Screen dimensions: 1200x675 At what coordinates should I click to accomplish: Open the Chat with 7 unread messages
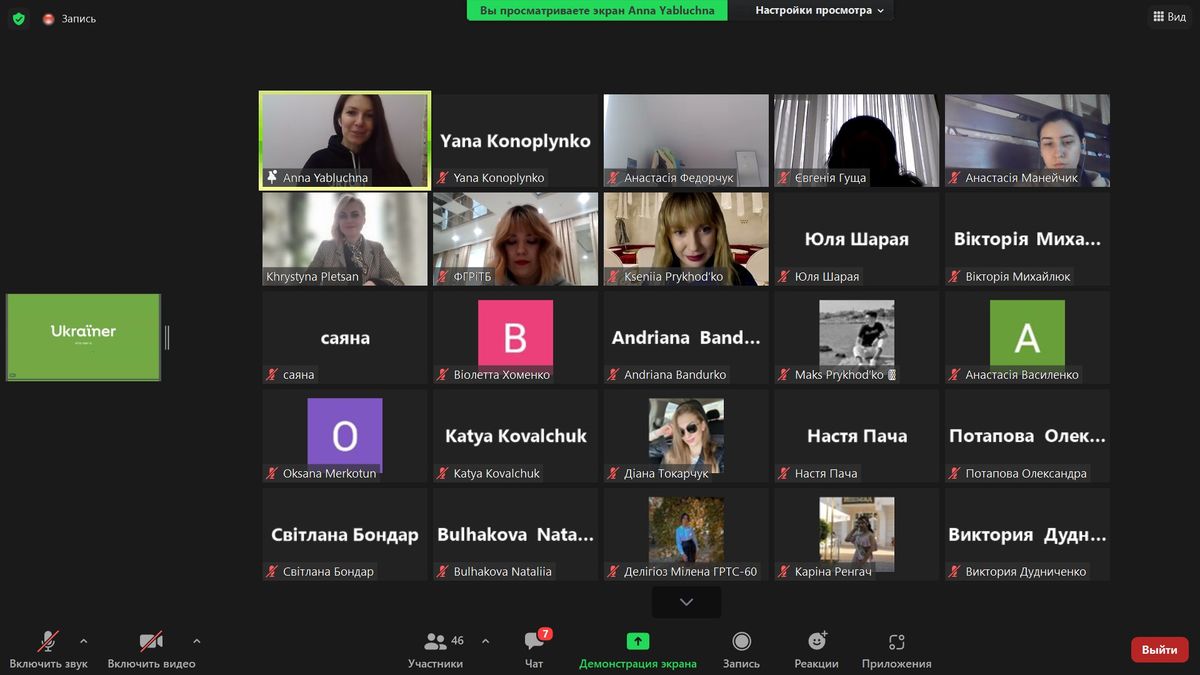tap(534, 642)
